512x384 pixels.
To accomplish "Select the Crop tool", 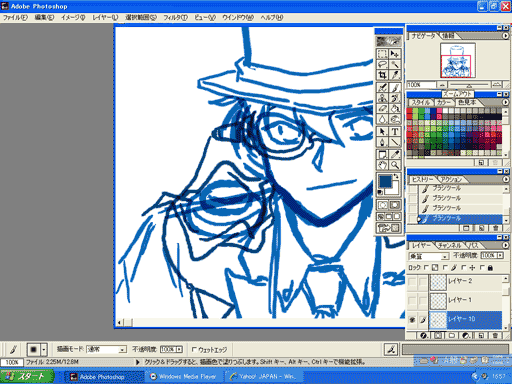I will click(x=382, y=75).
